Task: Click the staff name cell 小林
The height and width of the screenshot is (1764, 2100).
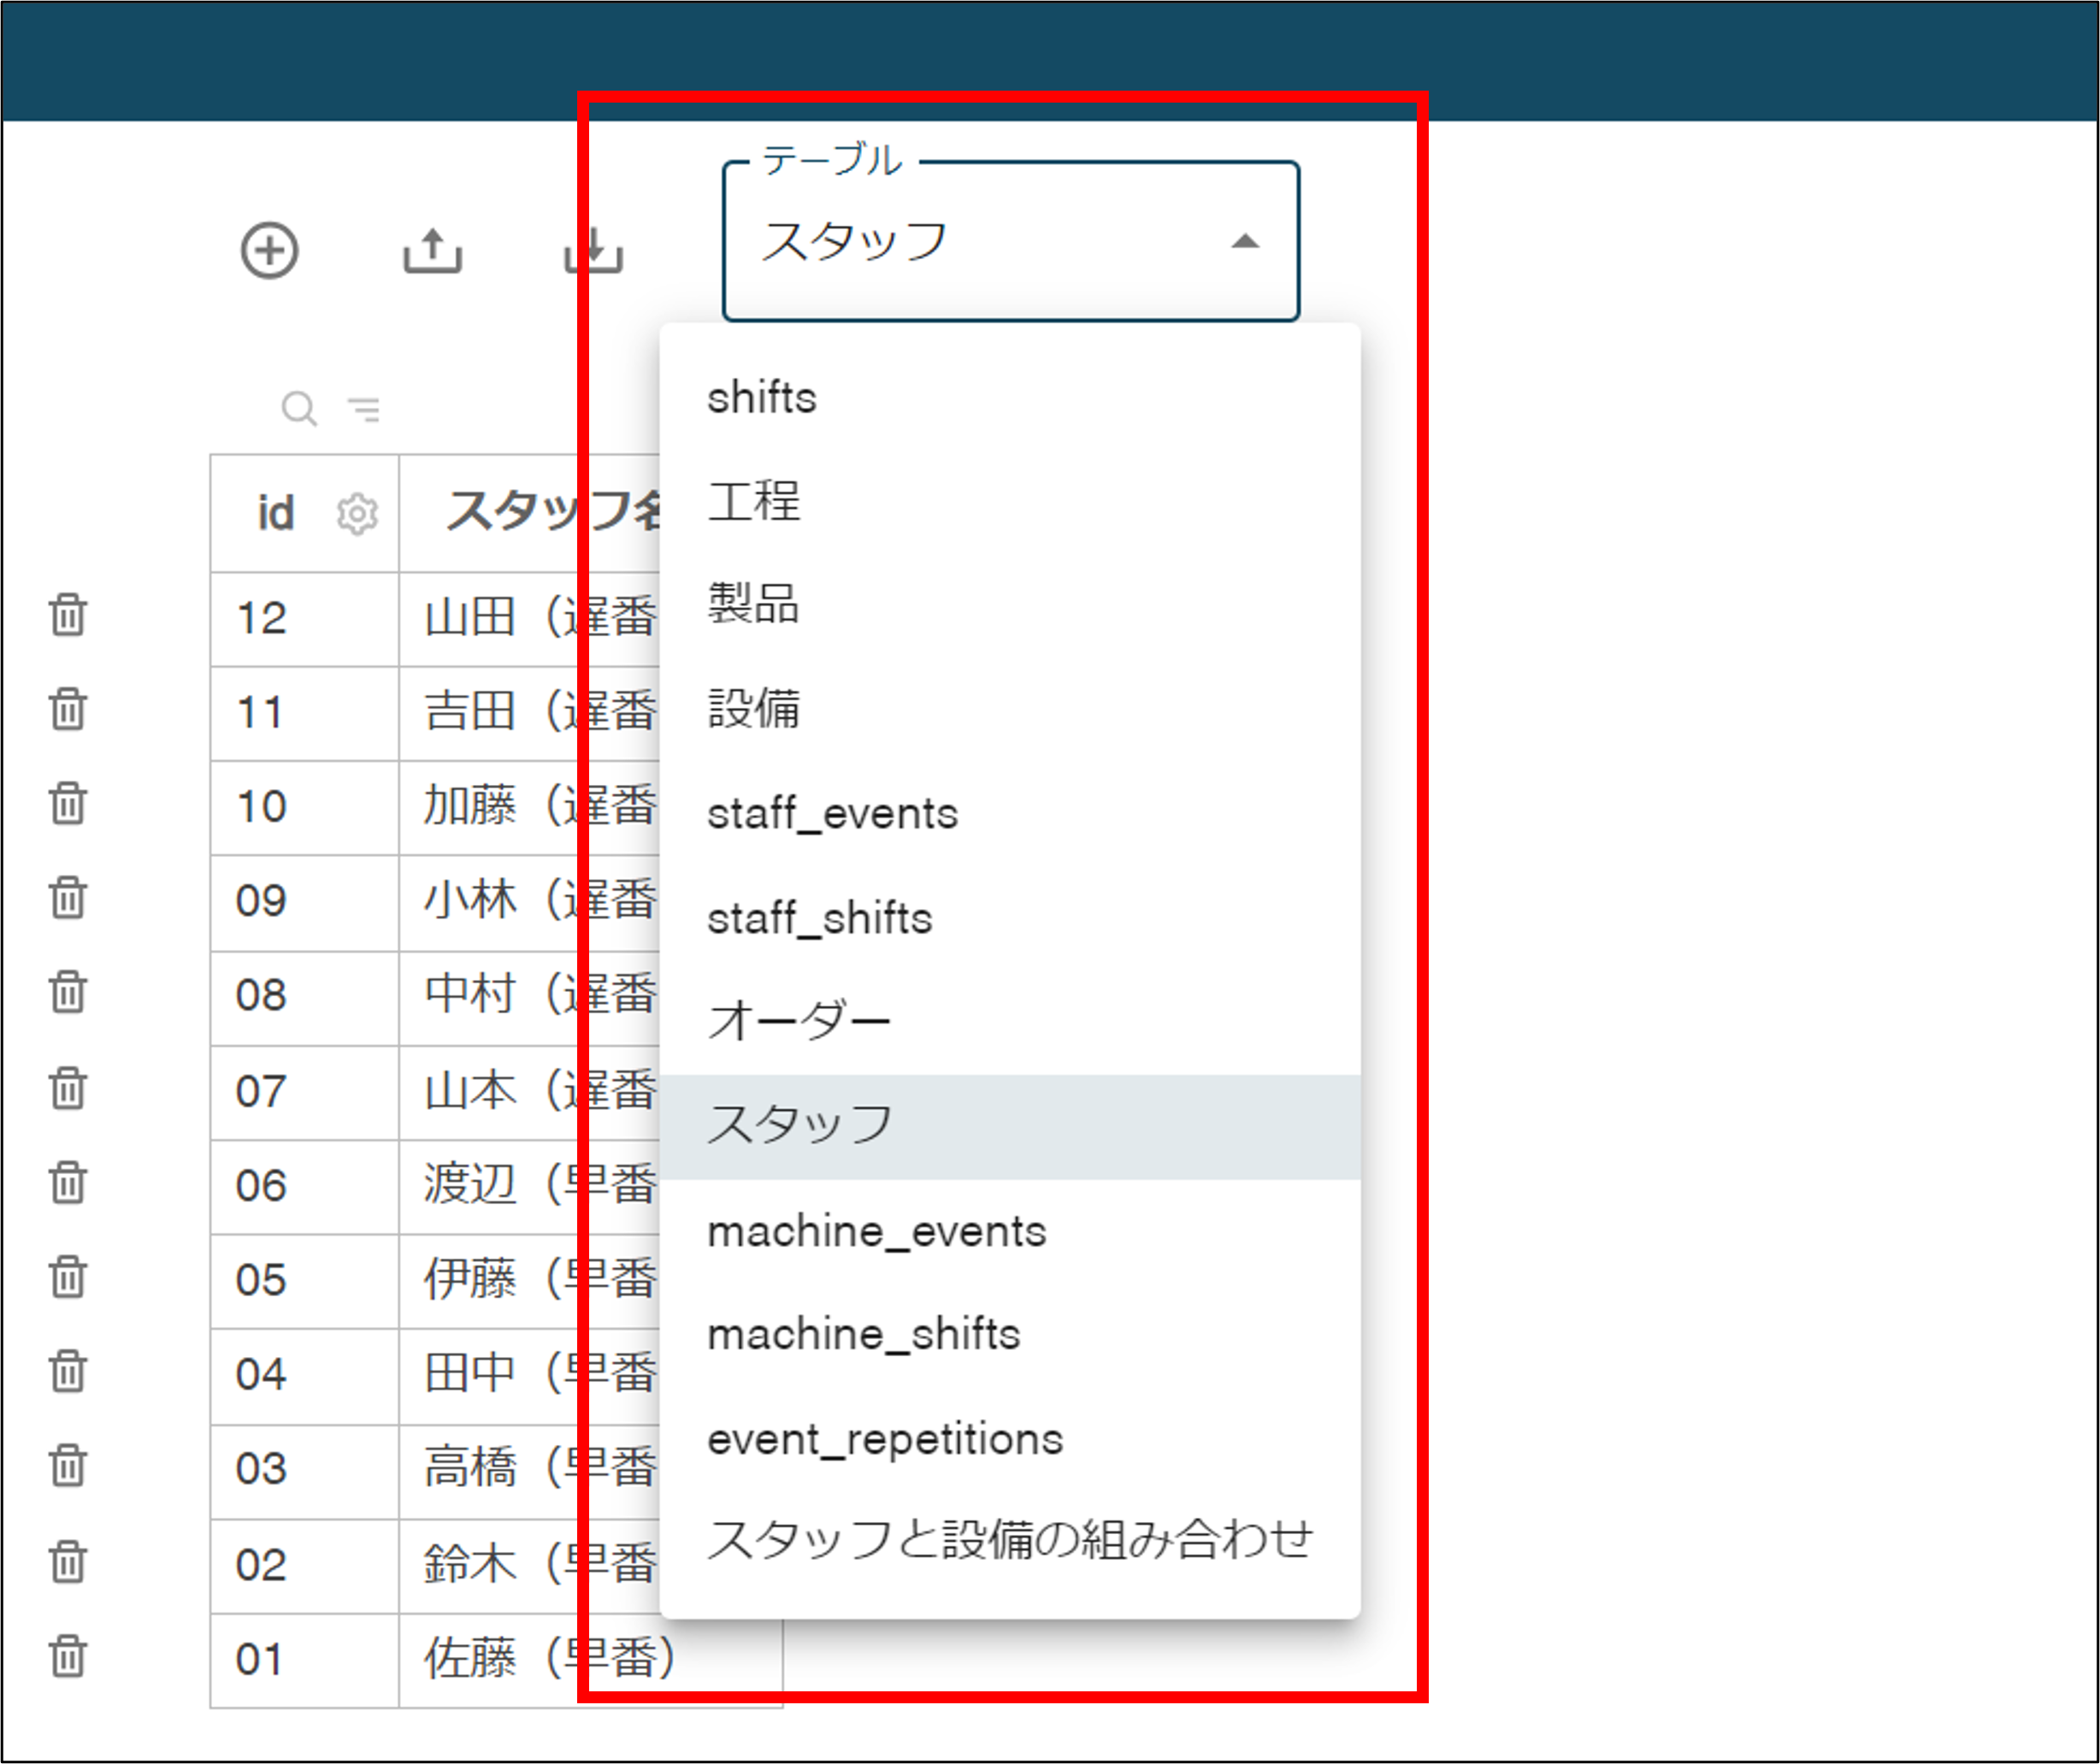Action: (530, 902)
